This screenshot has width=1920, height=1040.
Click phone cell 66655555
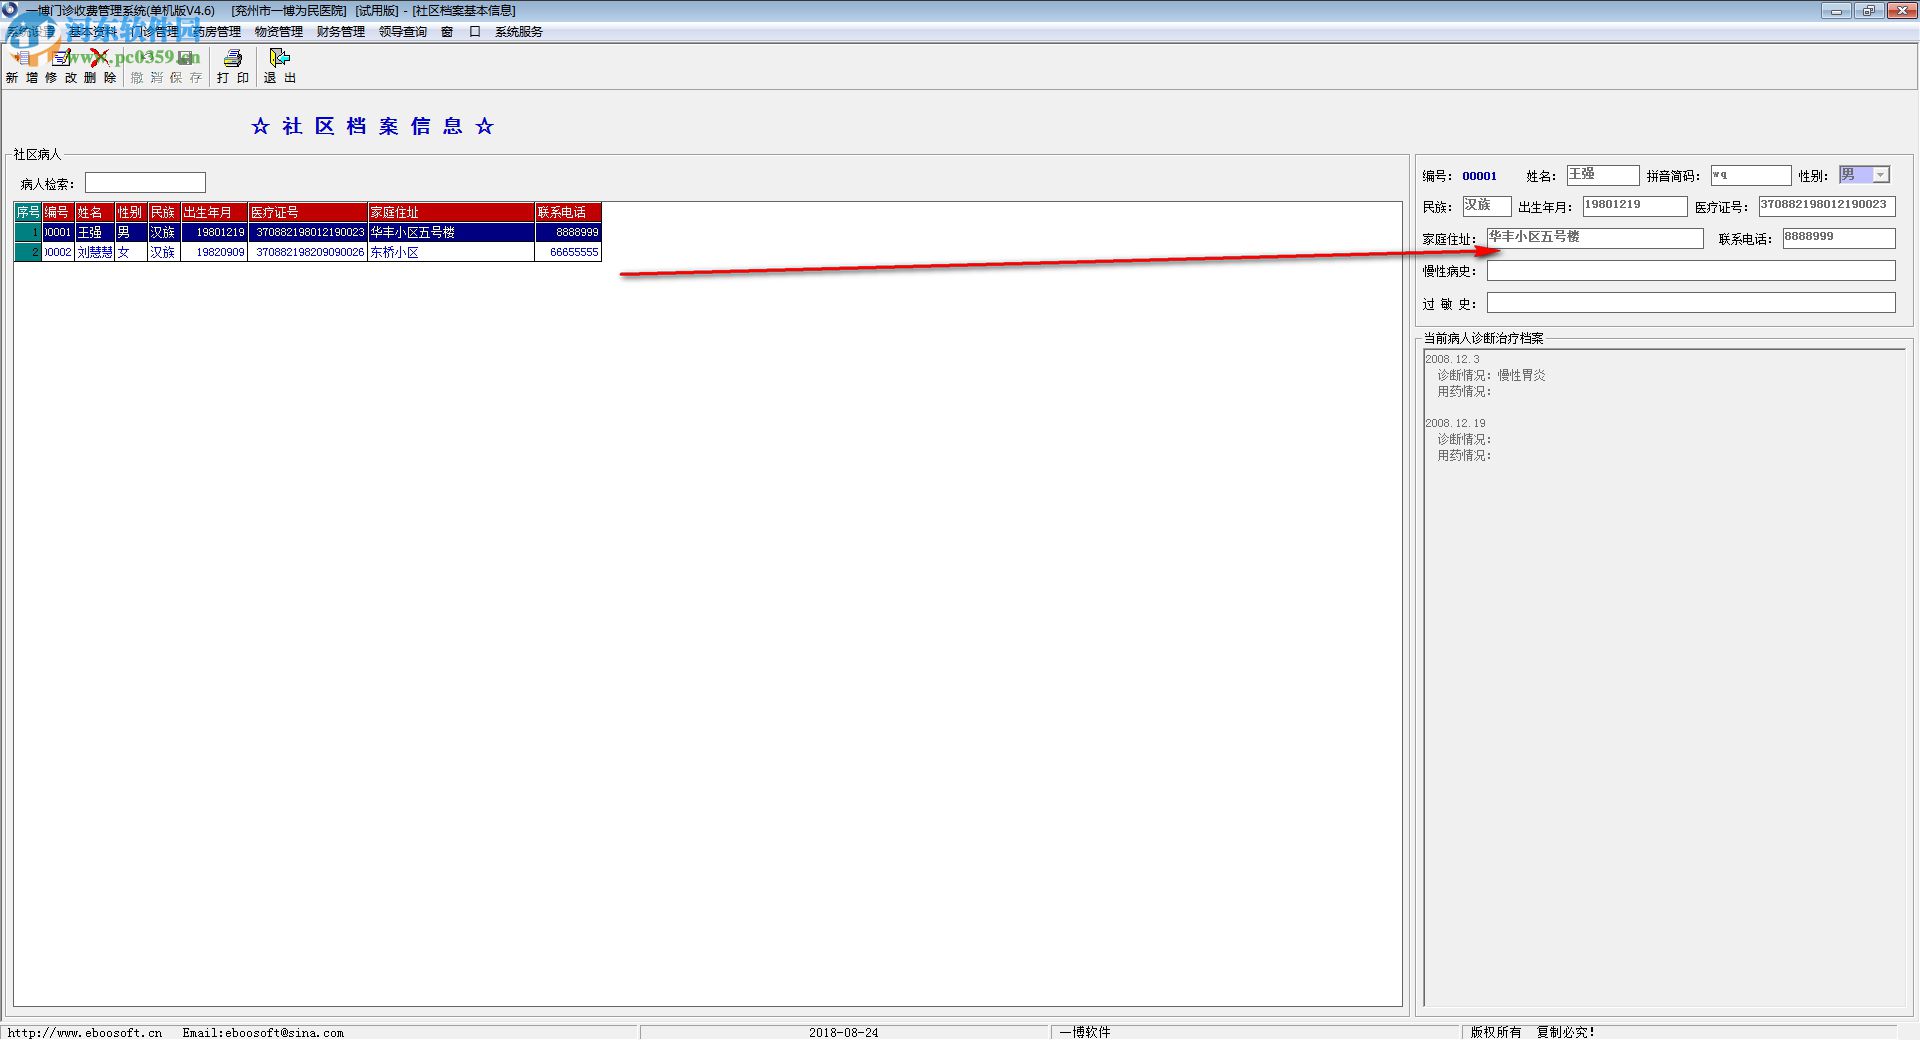tap(568, 252)
